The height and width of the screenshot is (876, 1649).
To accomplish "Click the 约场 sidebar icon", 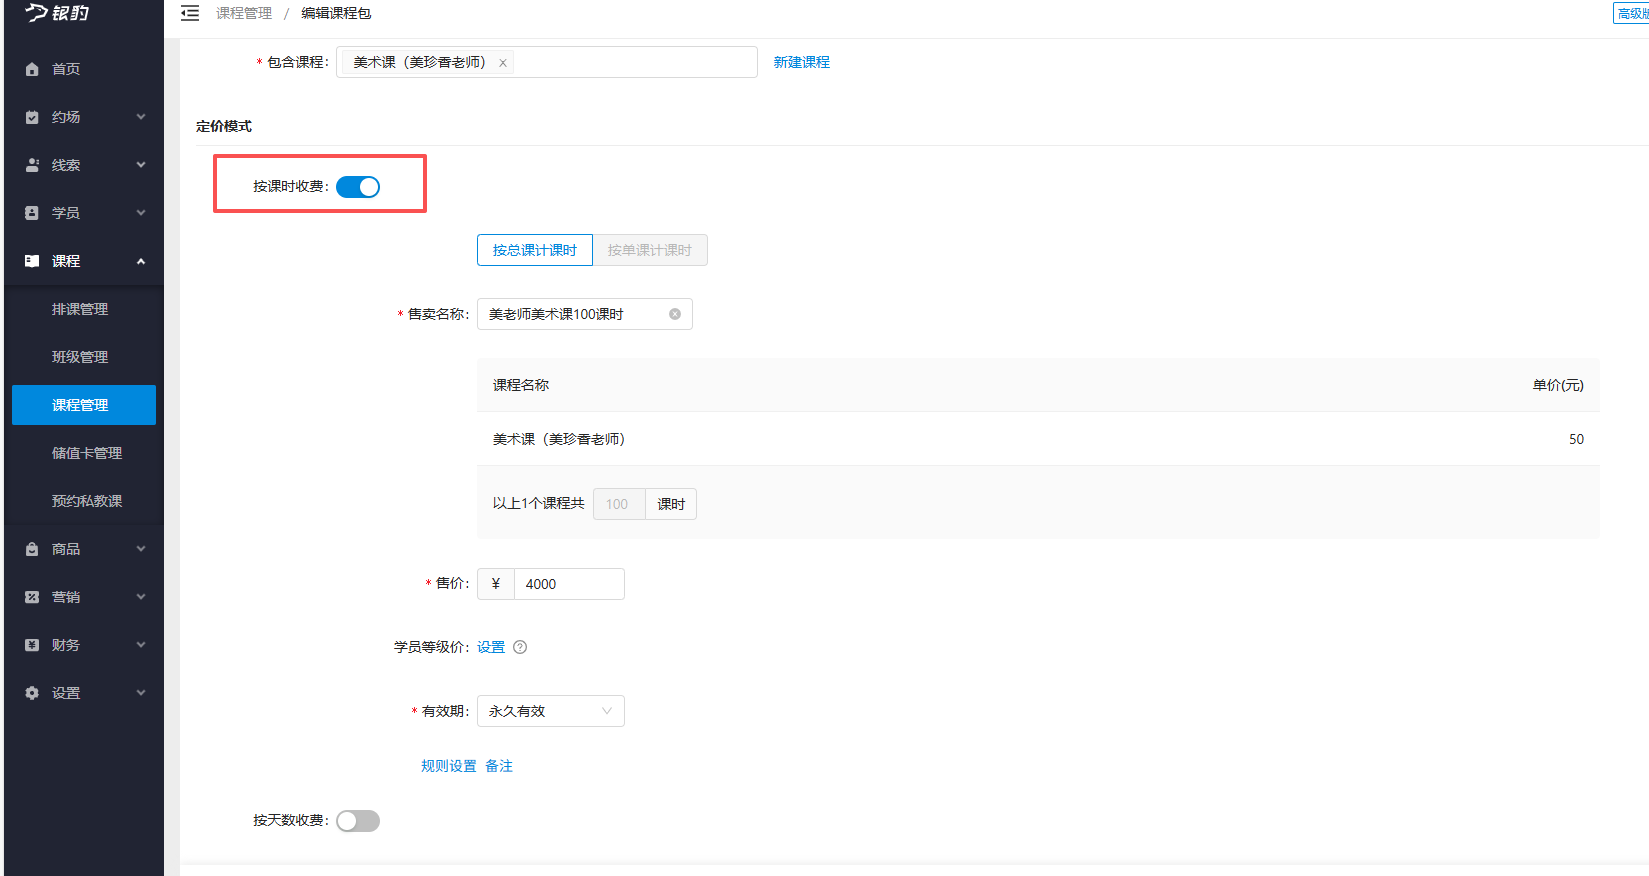I will point(32,117).
